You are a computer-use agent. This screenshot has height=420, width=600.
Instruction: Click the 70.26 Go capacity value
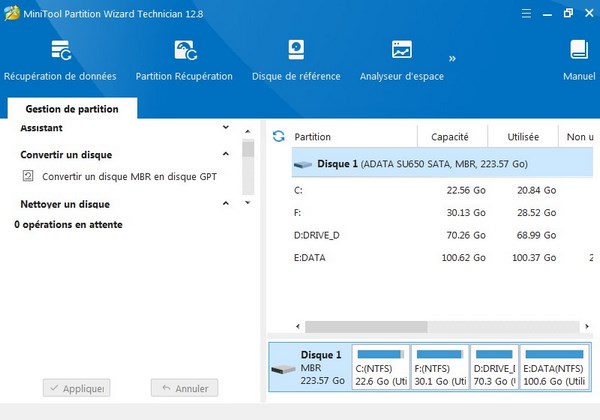pos(466,235)
